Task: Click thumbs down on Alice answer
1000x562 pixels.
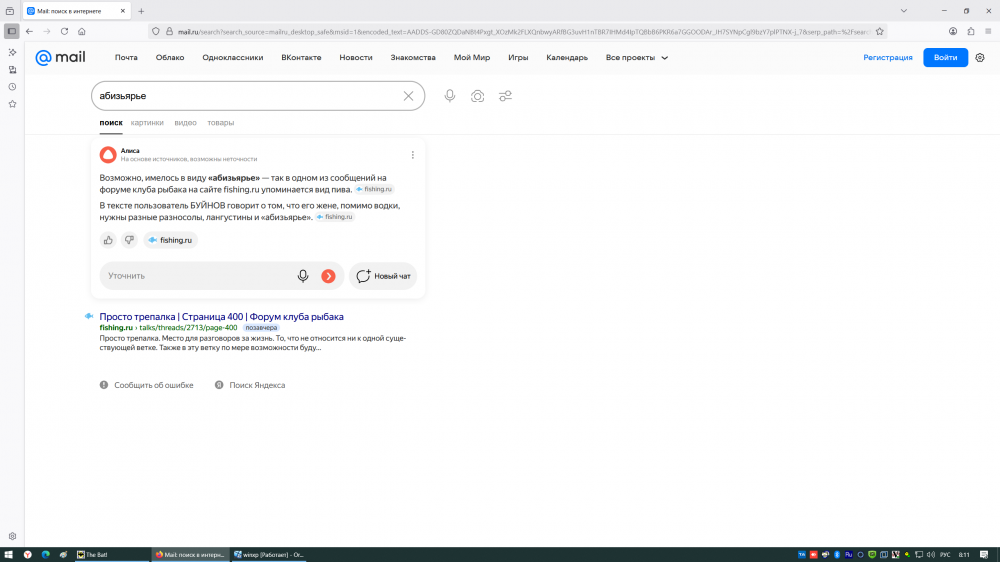Action: 129,240
